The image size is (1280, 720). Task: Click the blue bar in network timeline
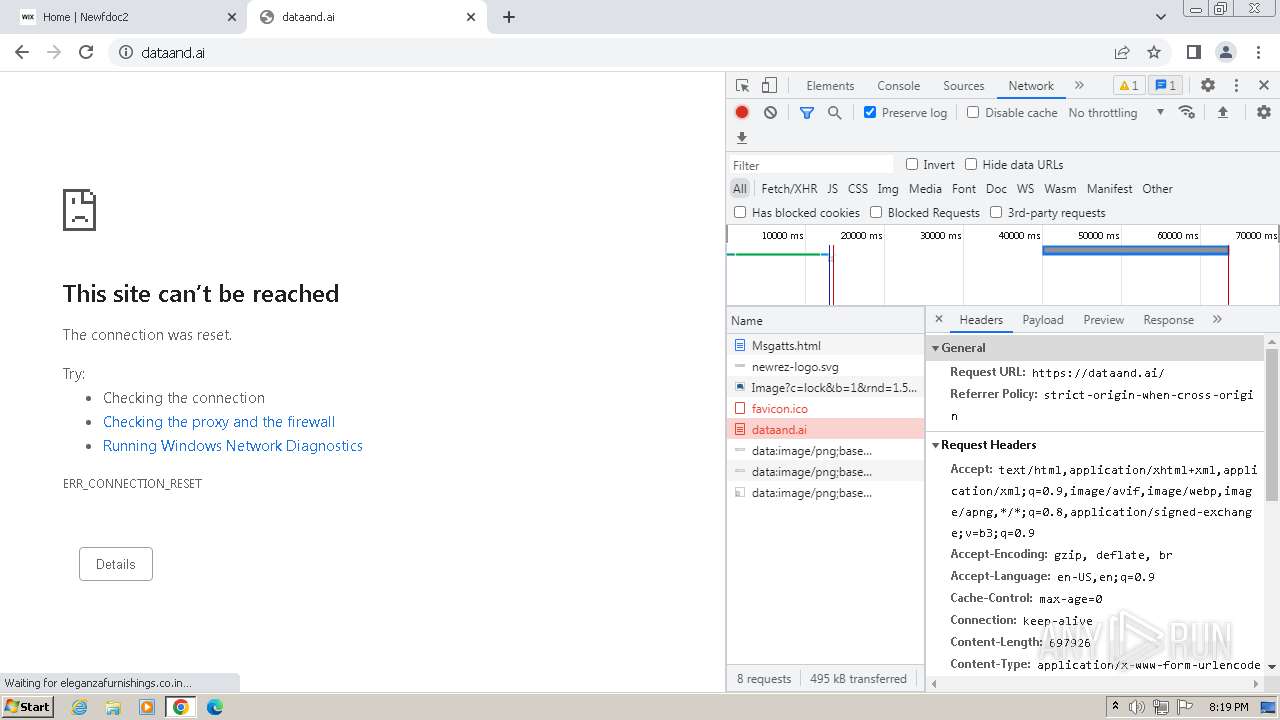1135,251
